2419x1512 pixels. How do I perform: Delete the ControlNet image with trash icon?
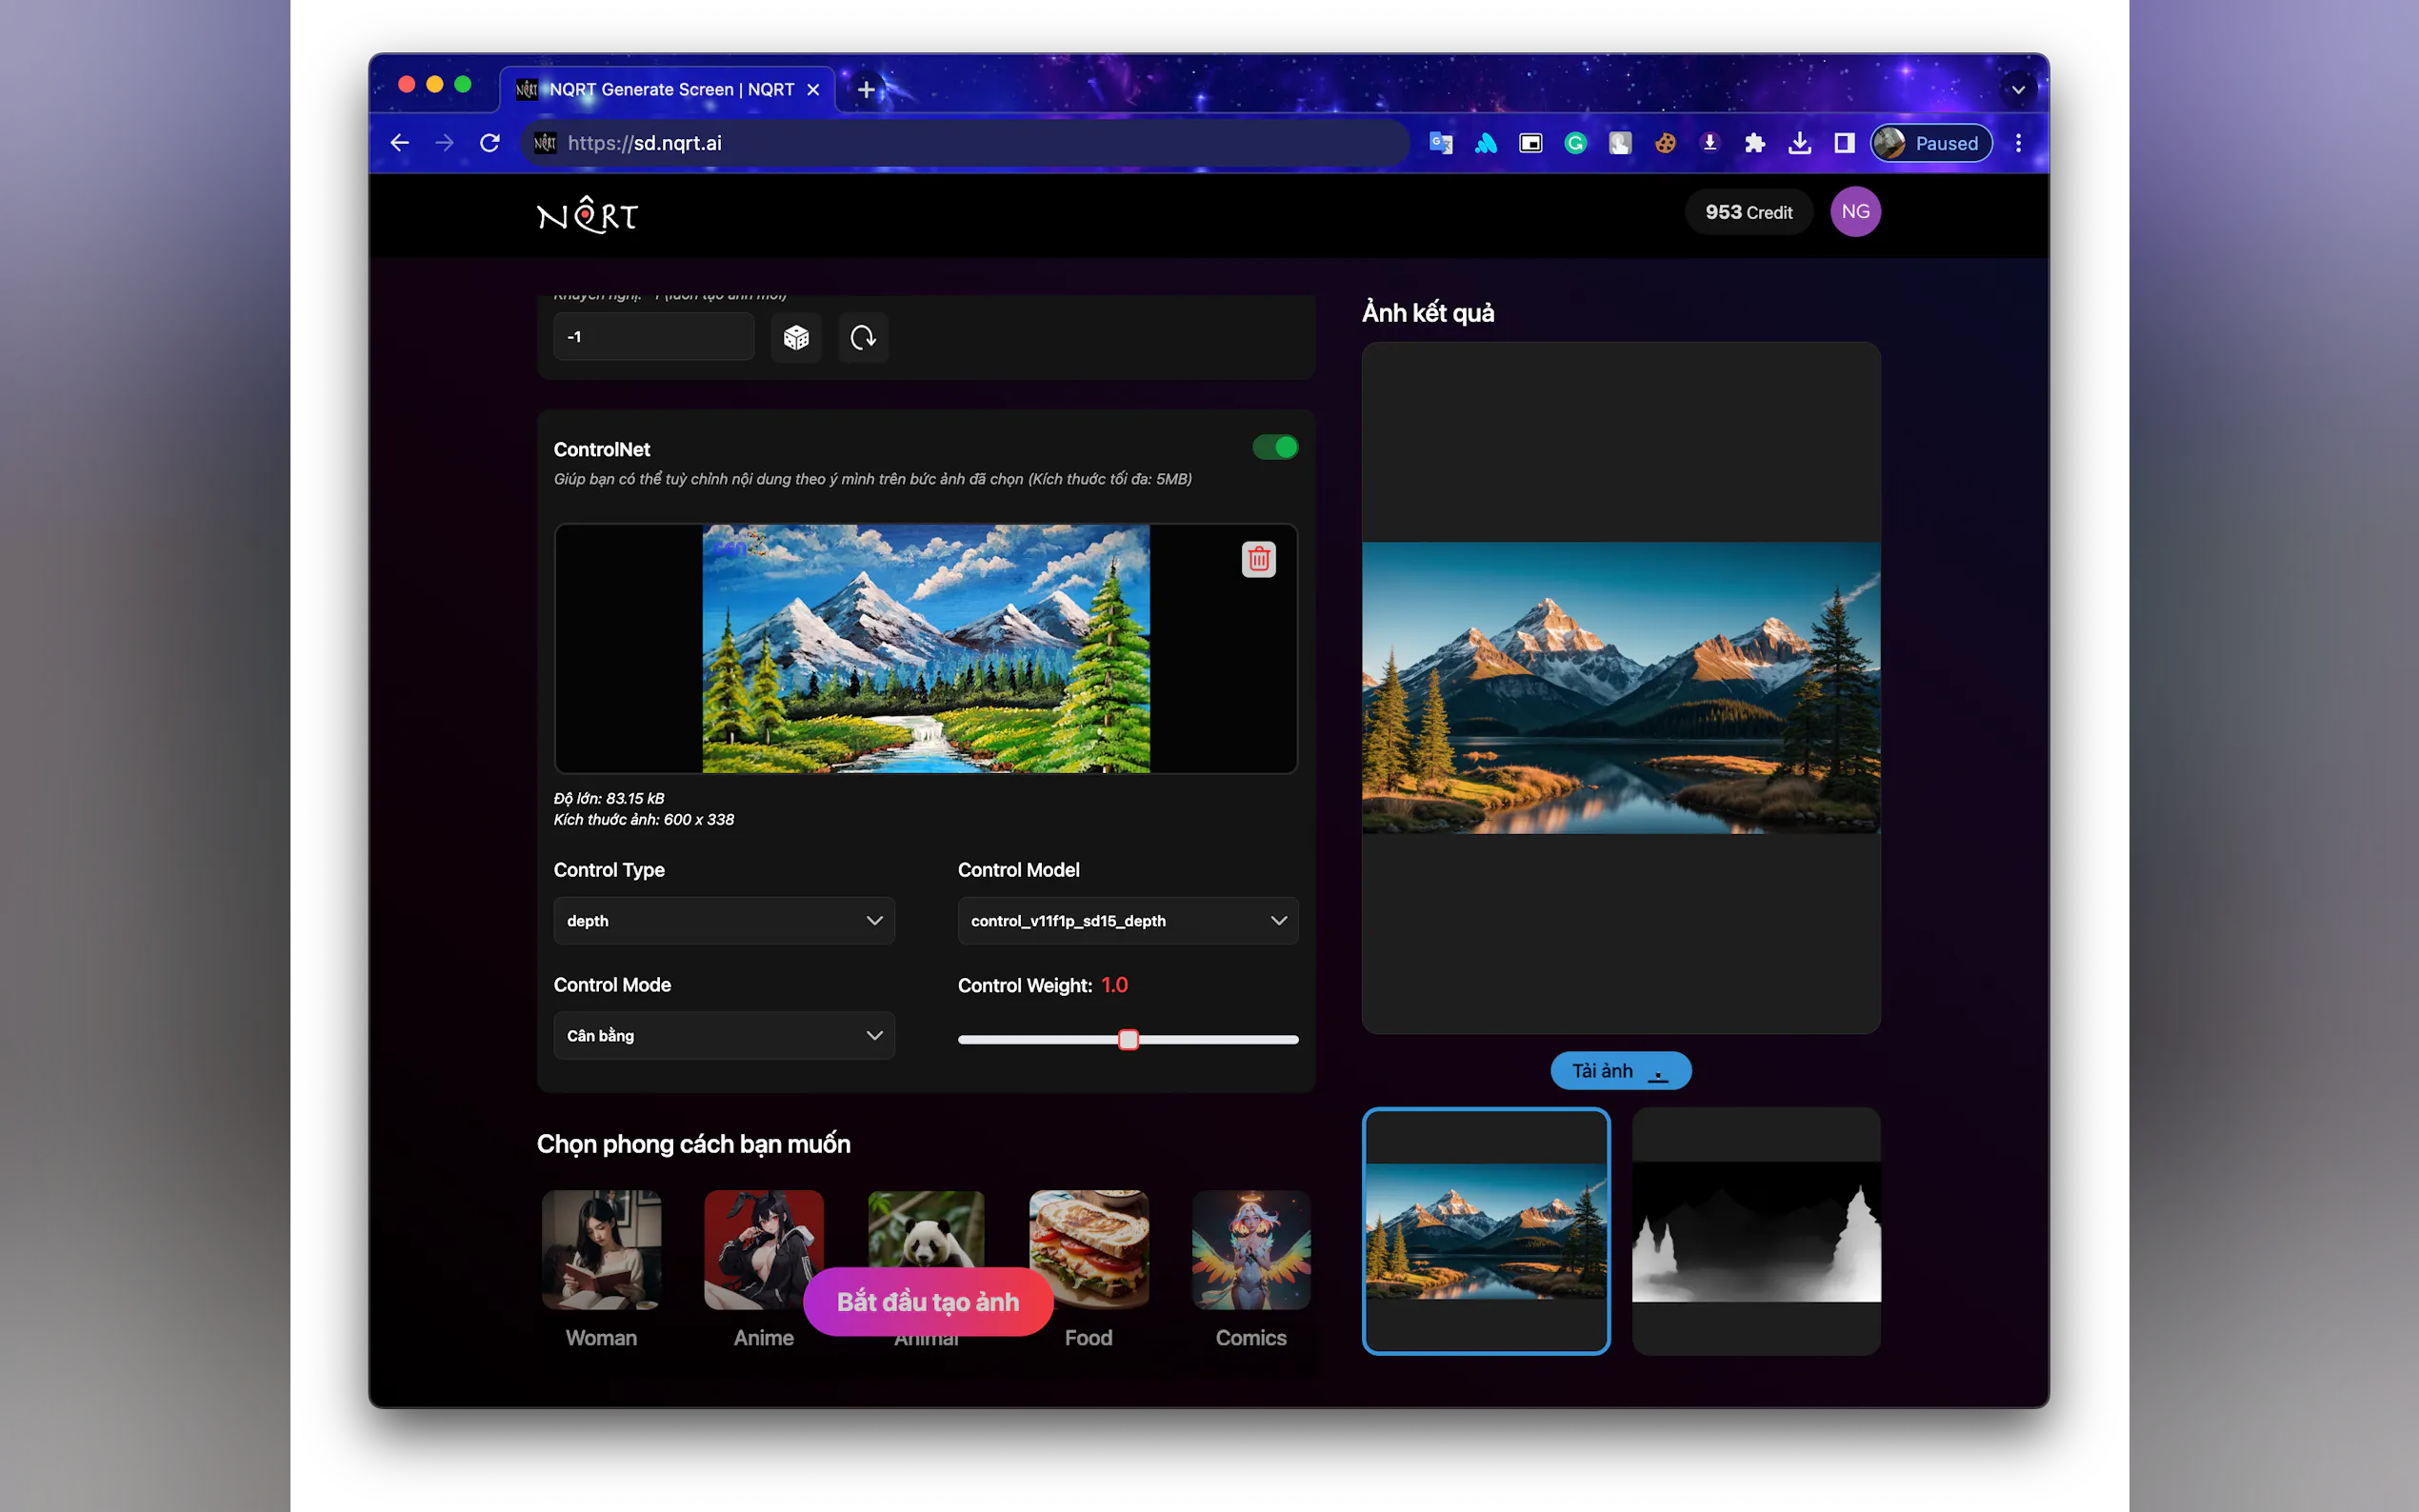(x=1258, y=559)
